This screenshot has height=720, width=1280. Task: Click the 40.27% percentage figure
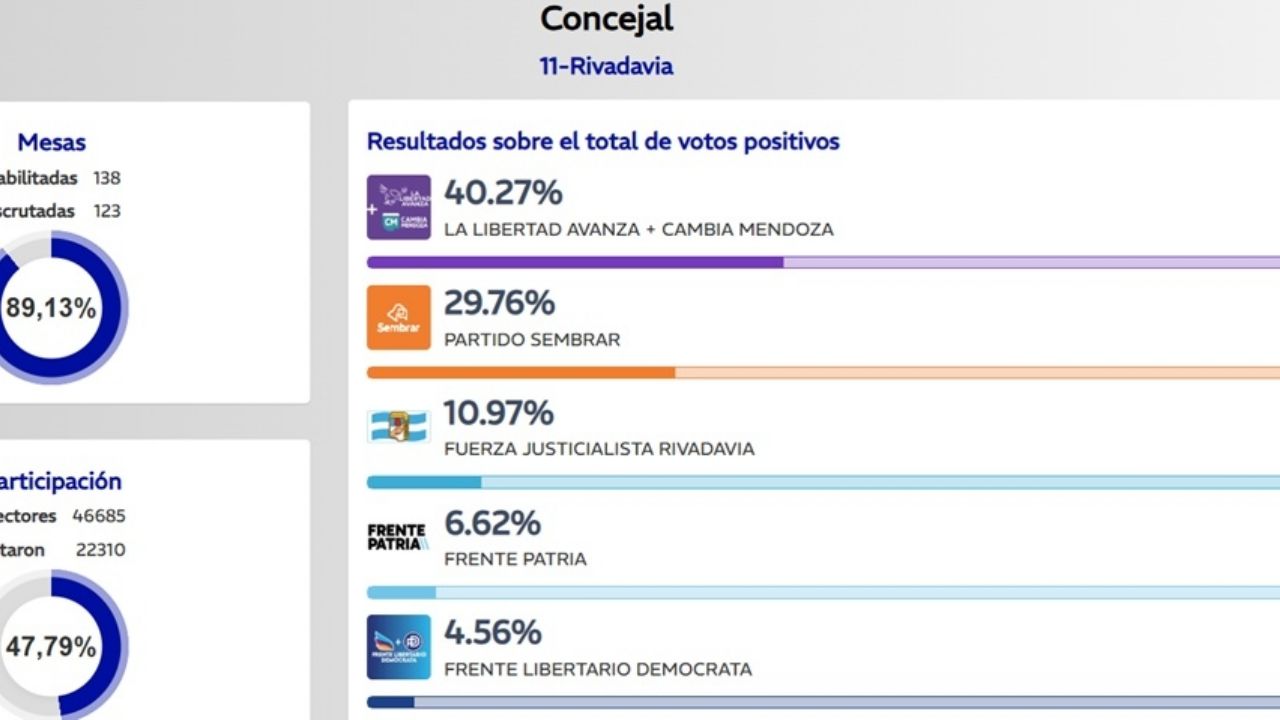pyautogui.click(x=503, y=192)
